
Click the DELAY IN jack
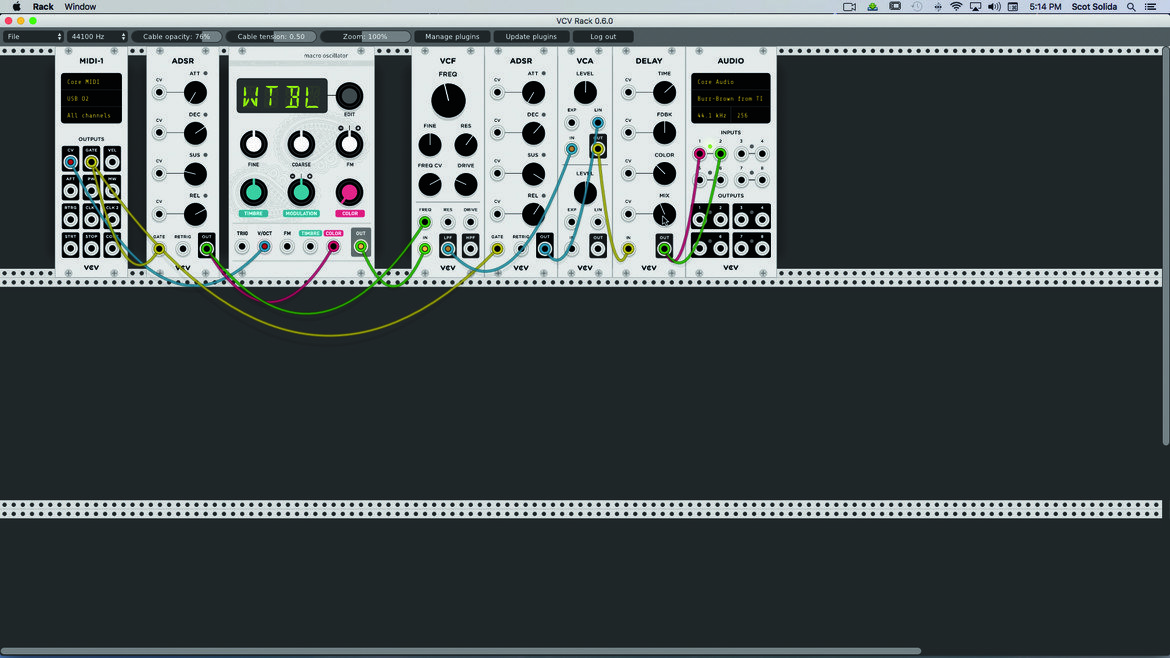coord(628,248)
